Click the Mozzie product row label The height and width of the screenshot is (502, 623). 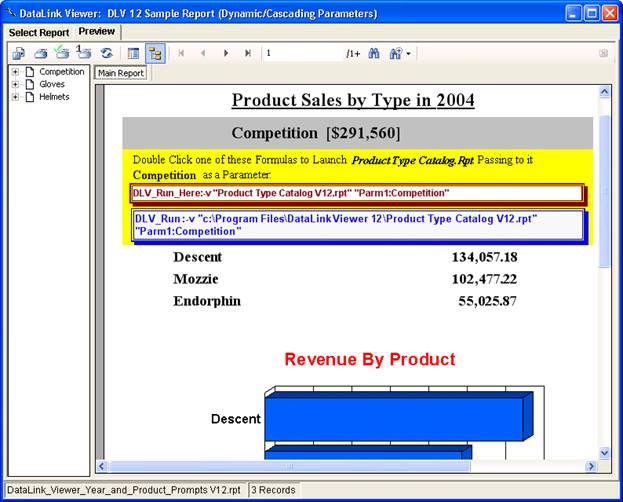pos(195,279)
